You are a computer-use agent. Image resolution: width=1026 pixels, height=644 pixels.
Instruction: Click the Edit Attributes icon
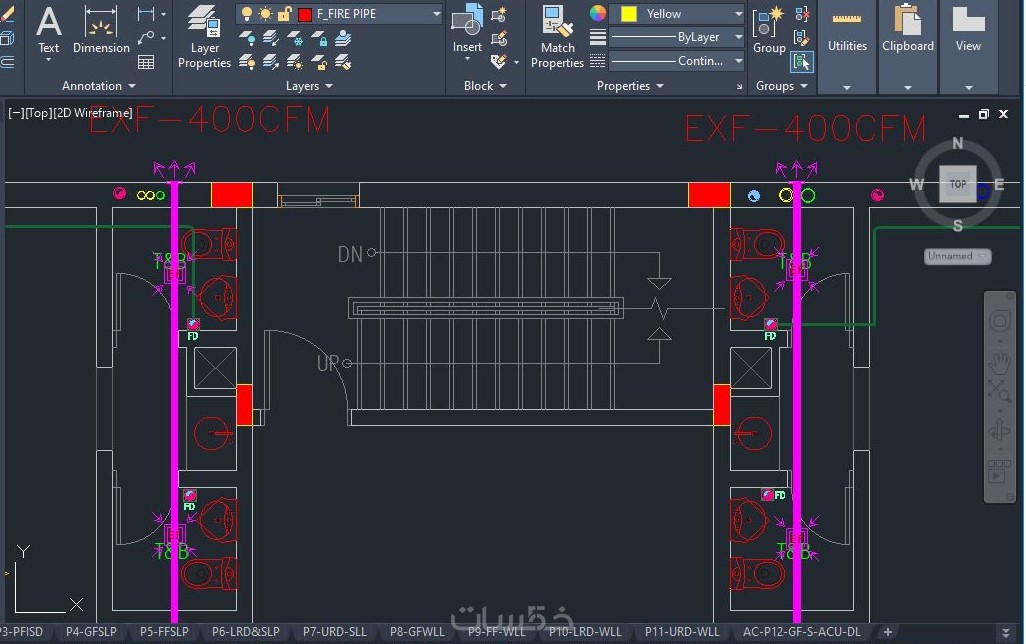click(x=499, y=62)
